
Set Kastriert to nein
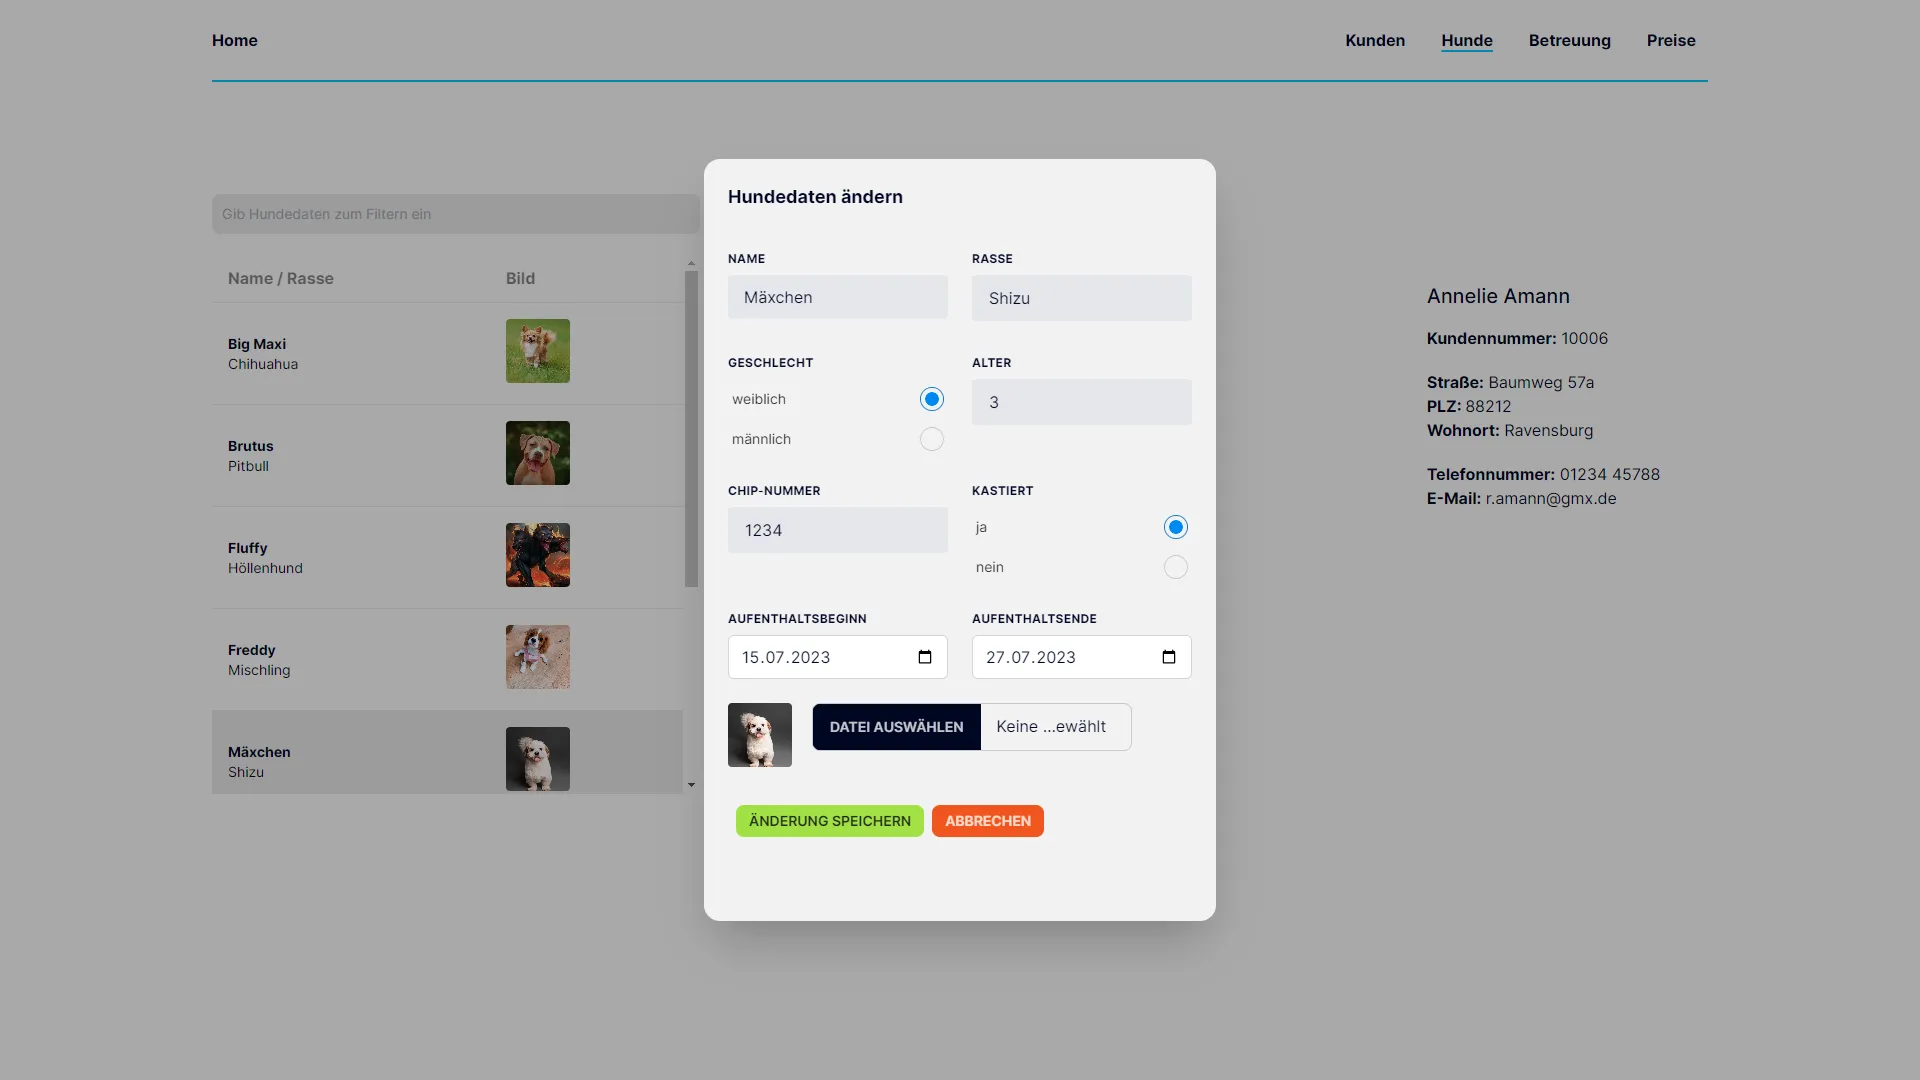1175,567
